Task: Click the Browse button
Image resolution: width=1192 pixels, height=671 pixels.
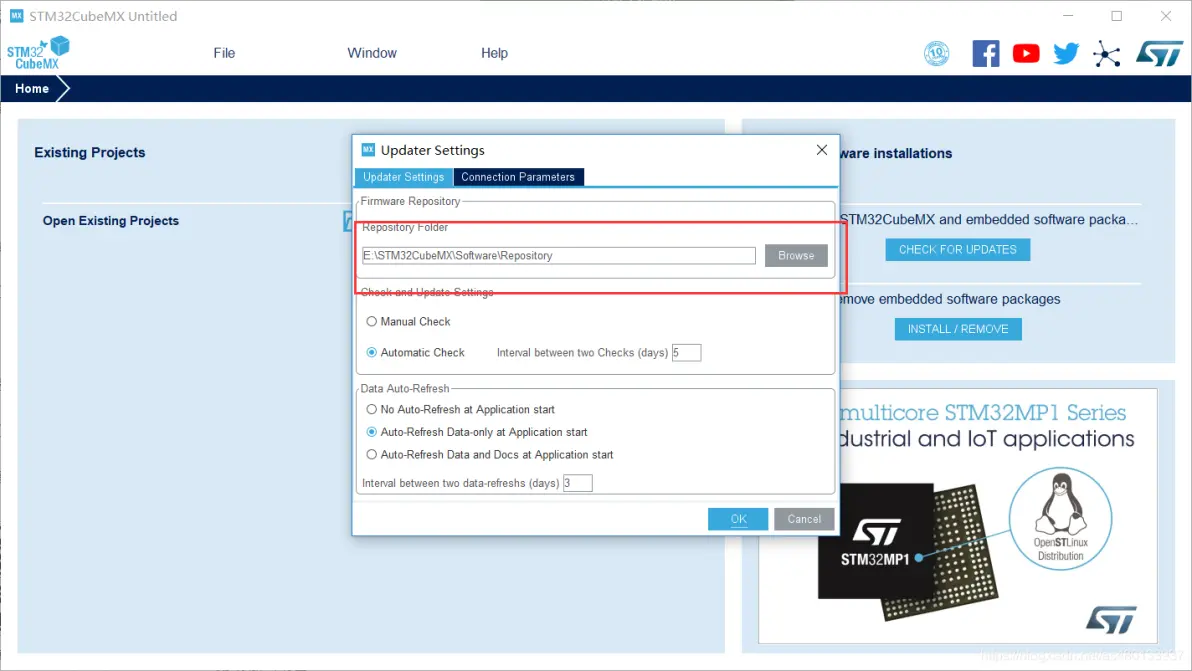Action: [796, 255]
